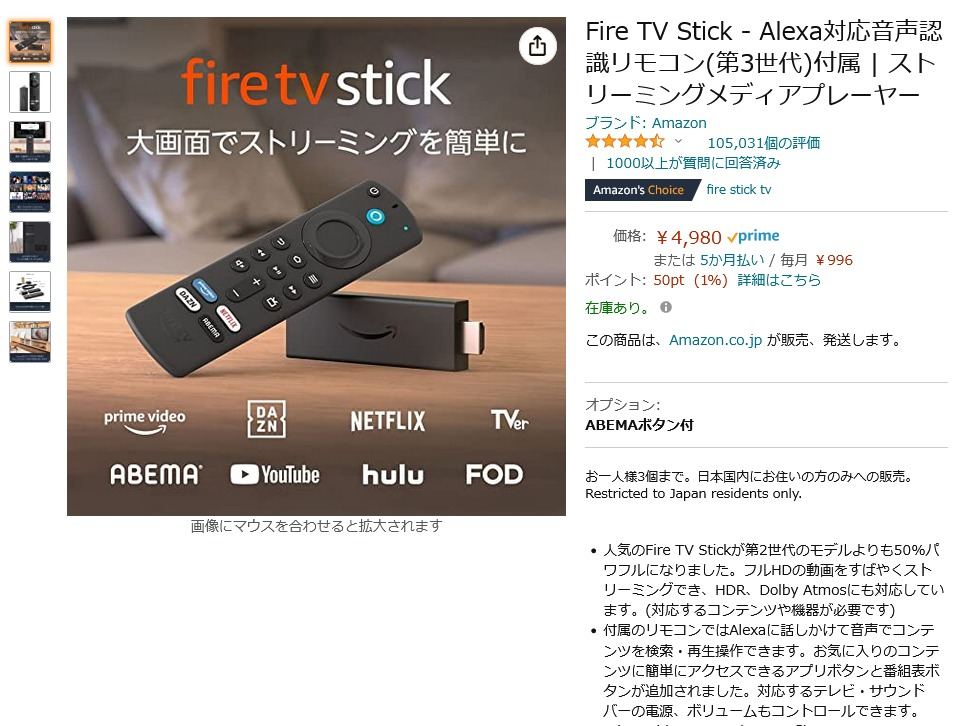
Task: Open the 5-month installment payment link
Action: coord(732,260)
